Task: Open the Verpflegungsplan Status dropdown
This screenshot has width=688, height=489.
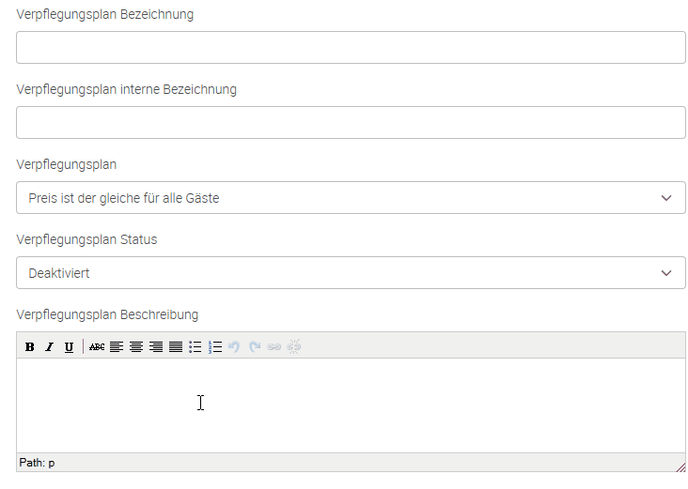Action: [350, 273]
